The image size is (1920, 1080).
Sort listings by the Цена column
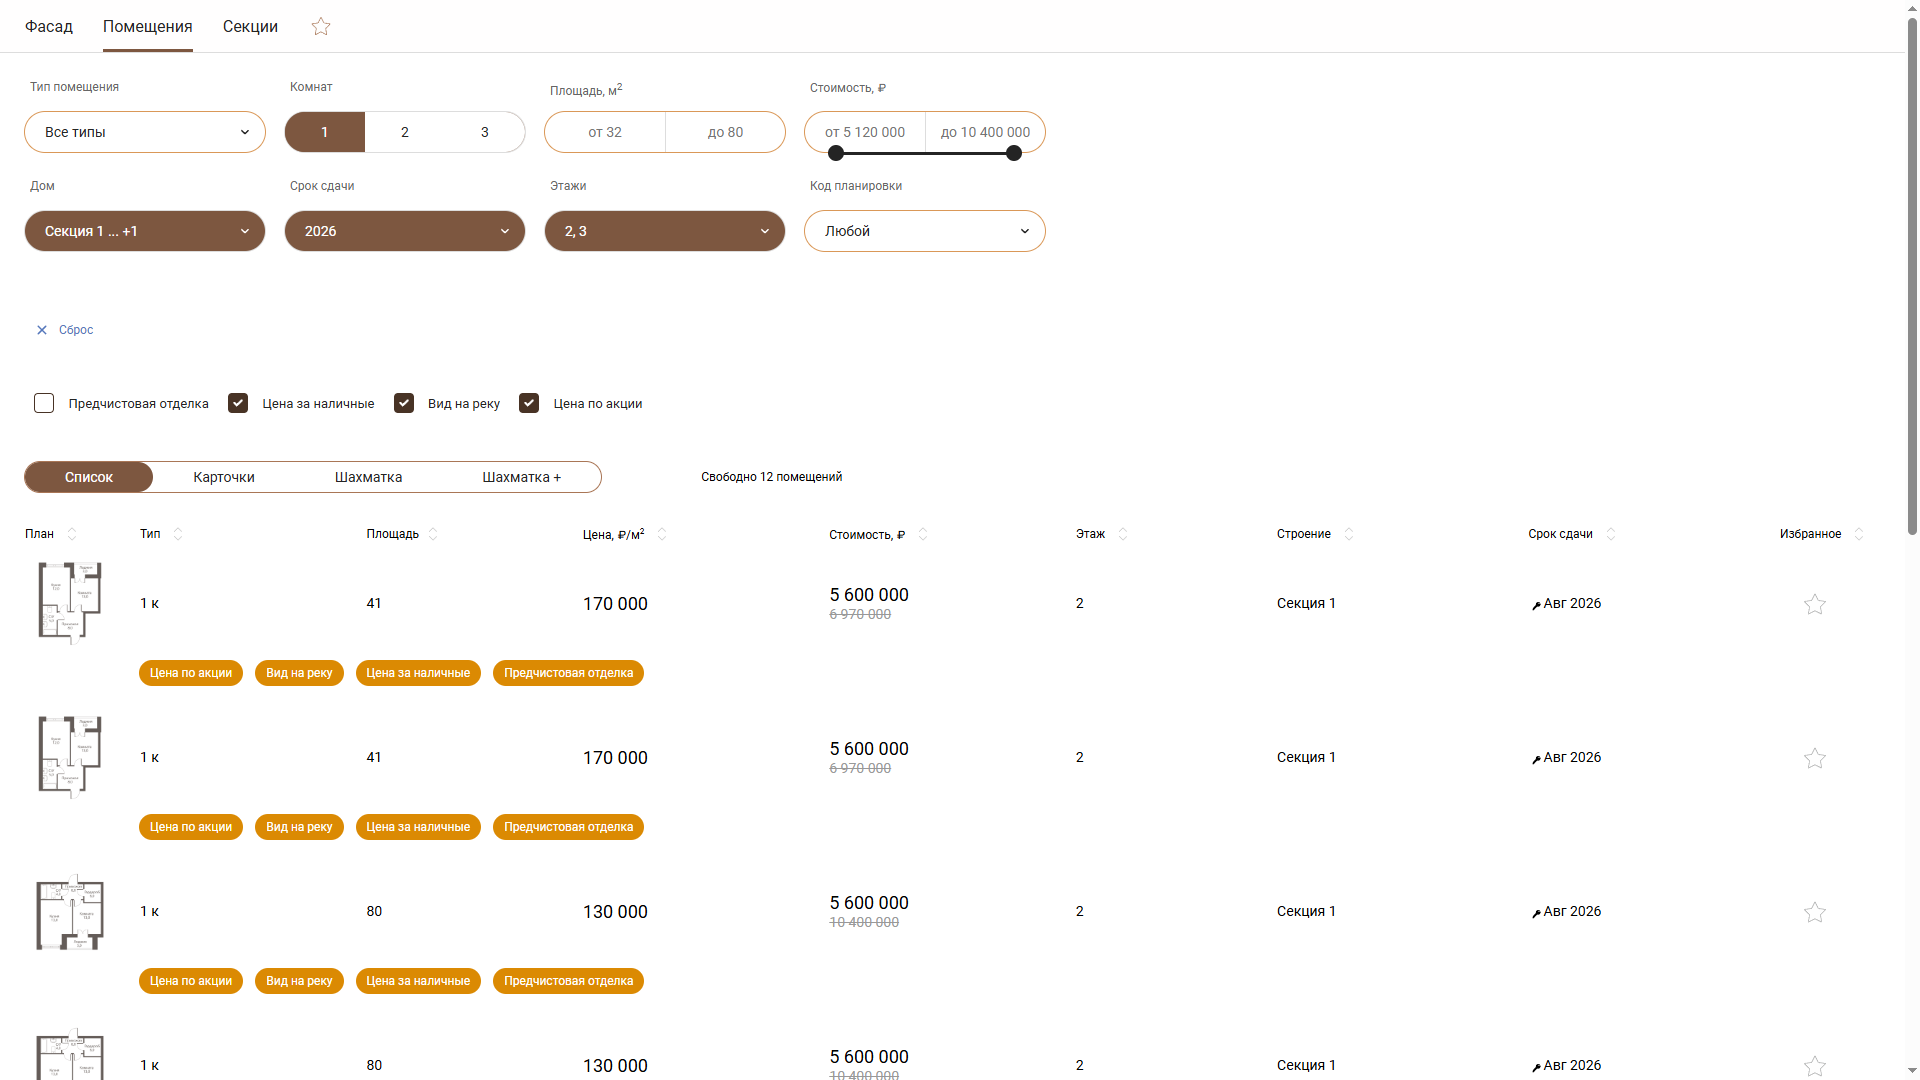coord(662,533)
